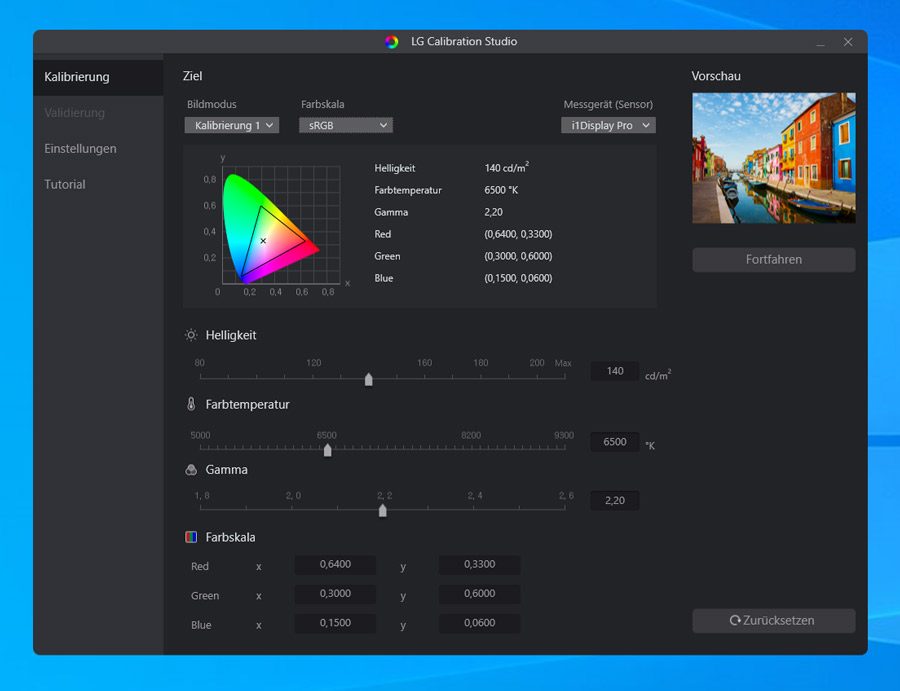Click the Farbtemperatur value field showing 6500
Viewport: 900px width, 691px height.
[x=615, y=442]
